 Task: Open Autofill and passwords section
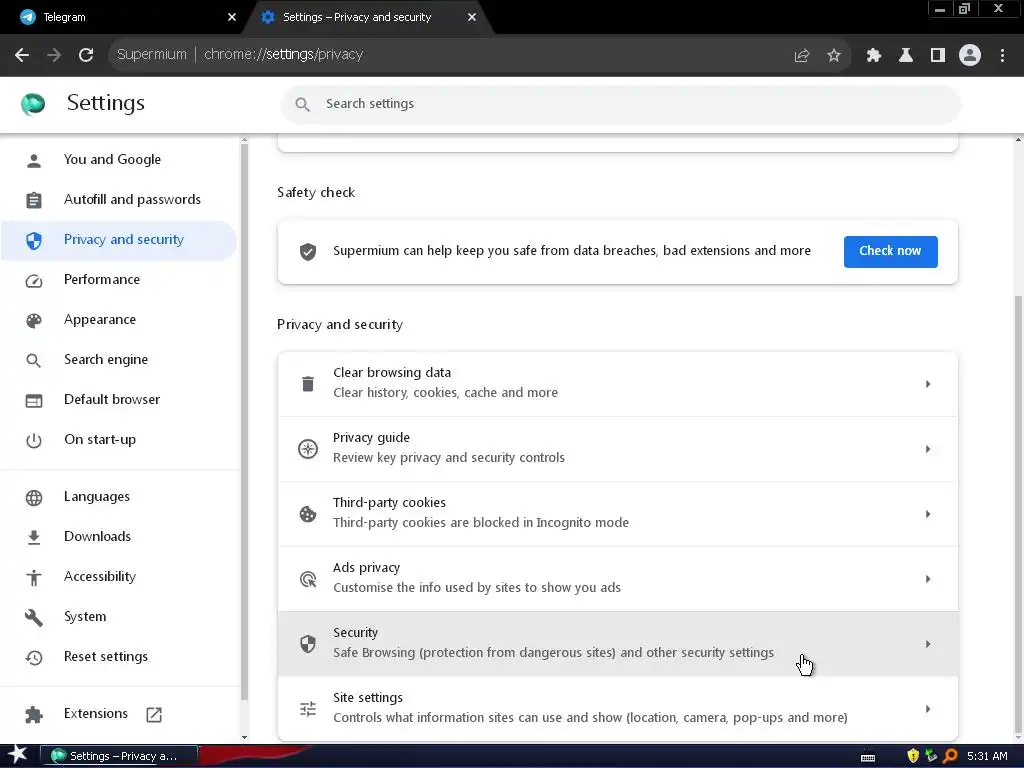click(x=119, y=200)
